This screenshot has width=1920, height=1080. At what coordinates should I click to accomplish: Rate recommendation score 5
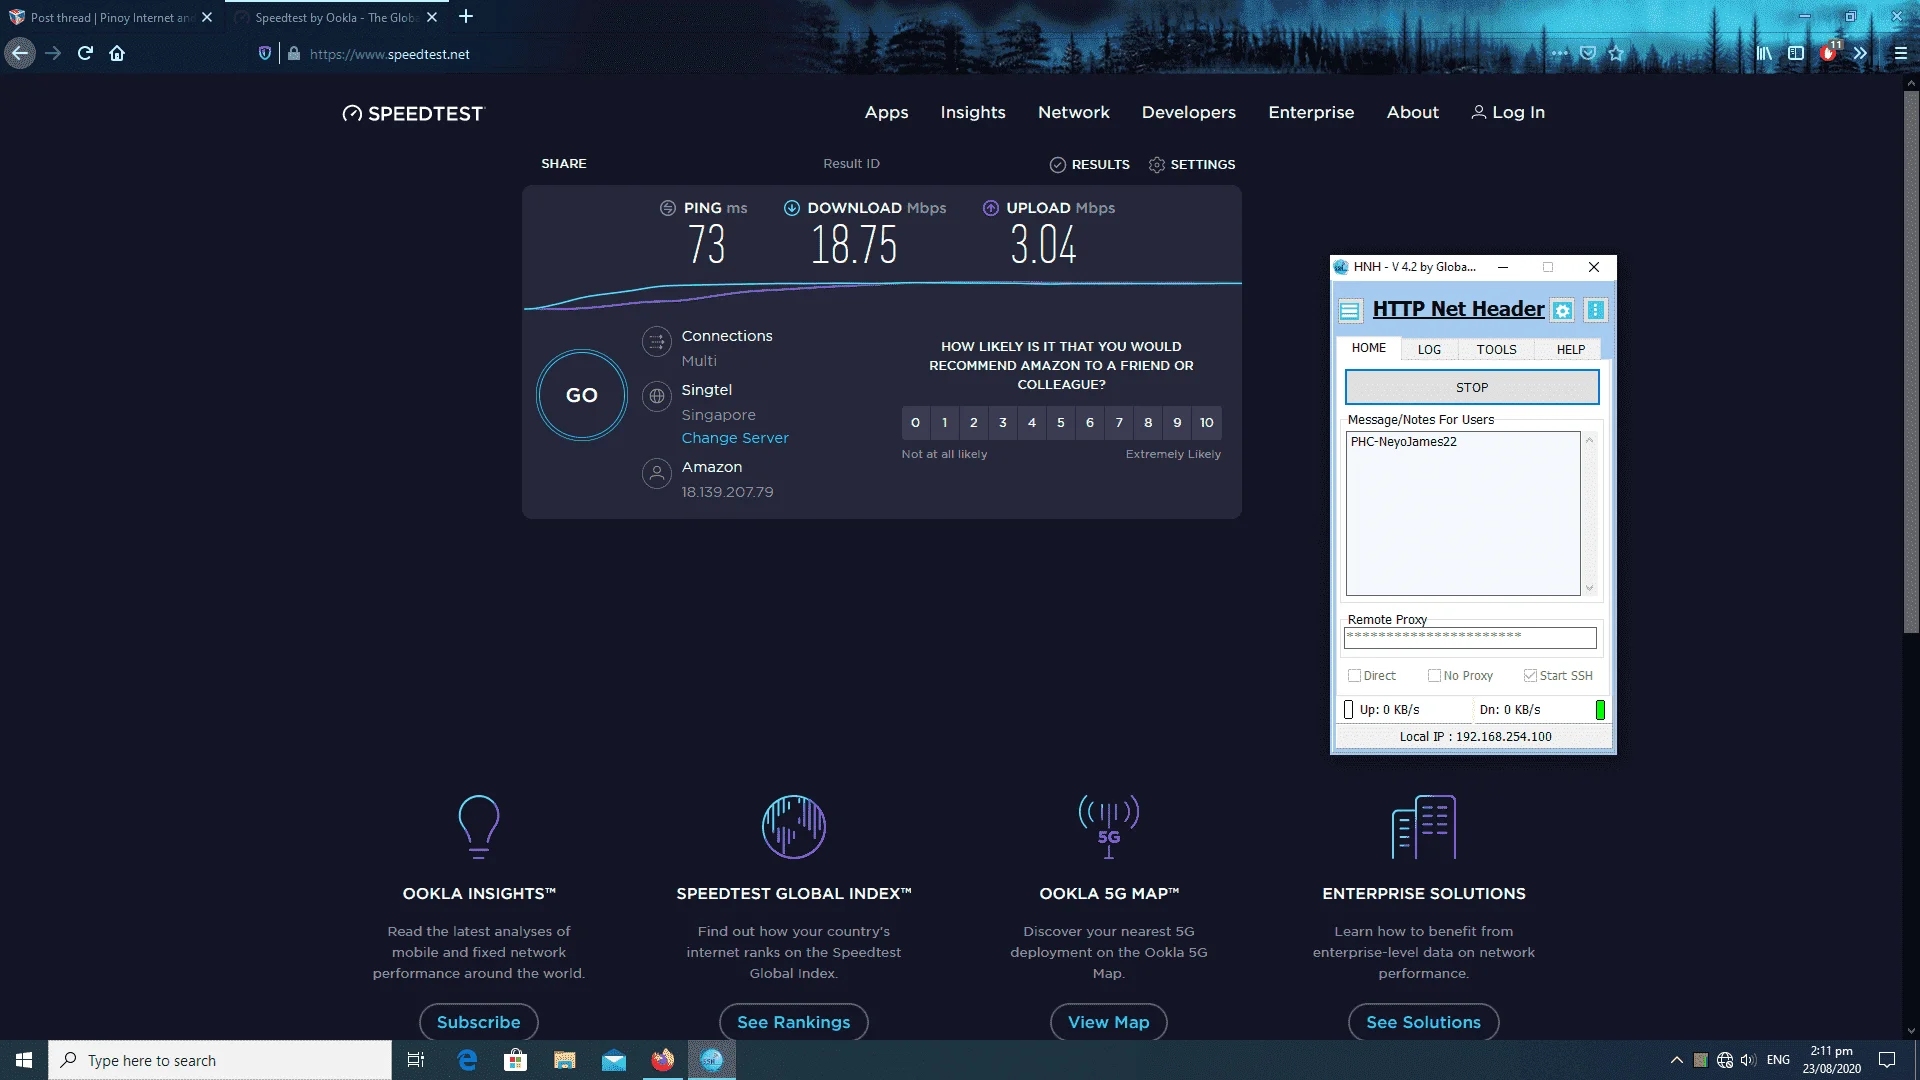[x=1061, y=422]
